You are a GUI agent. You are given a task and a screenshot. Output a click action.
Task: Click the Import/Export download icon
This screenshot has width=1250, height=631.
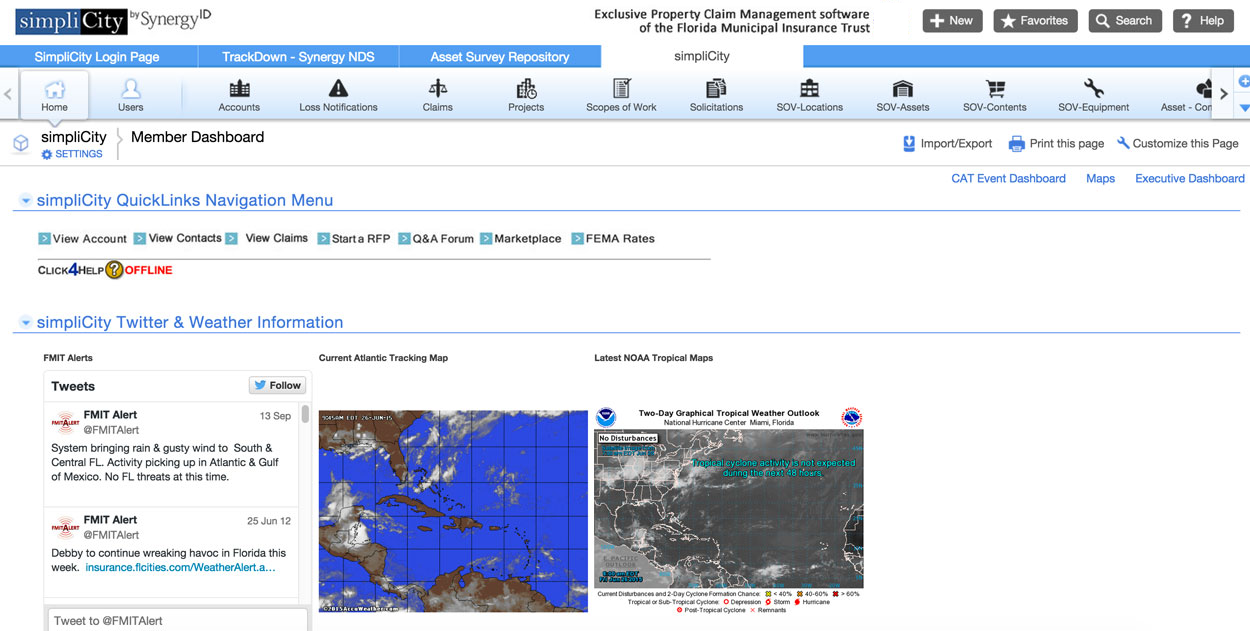point(909,144)
